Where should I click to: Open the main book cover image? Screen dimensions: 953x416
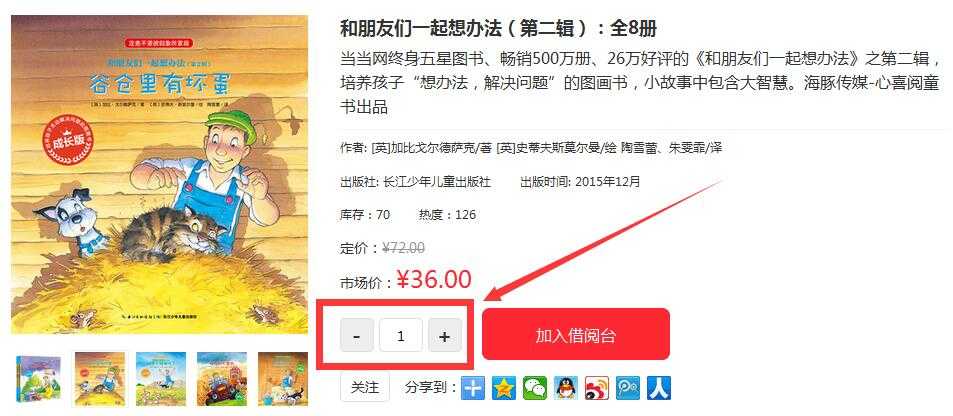tap(159, 175)
